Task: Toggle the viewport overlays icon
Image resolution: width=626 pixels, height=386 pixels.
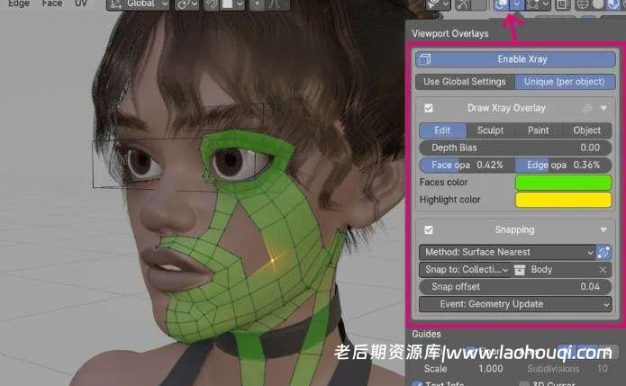Action: tap(501, 4)
